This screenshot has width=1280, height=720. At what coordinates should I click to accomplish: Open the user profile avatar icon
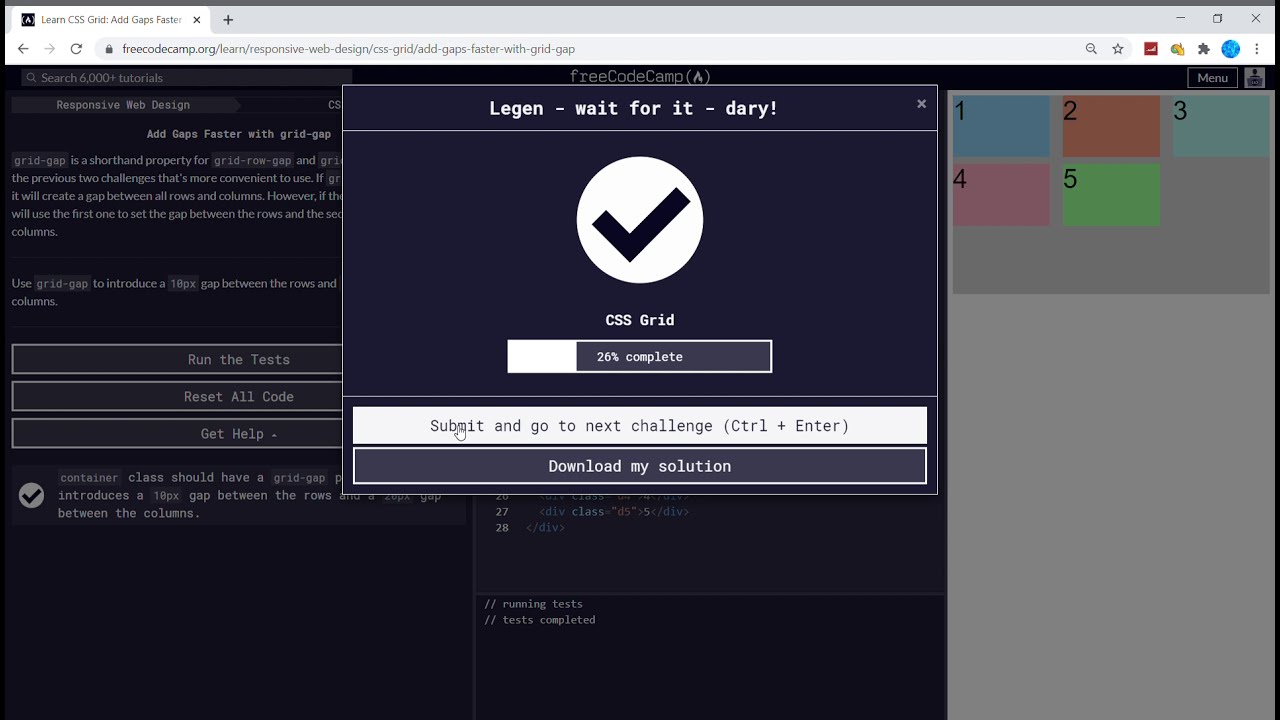1255,78
